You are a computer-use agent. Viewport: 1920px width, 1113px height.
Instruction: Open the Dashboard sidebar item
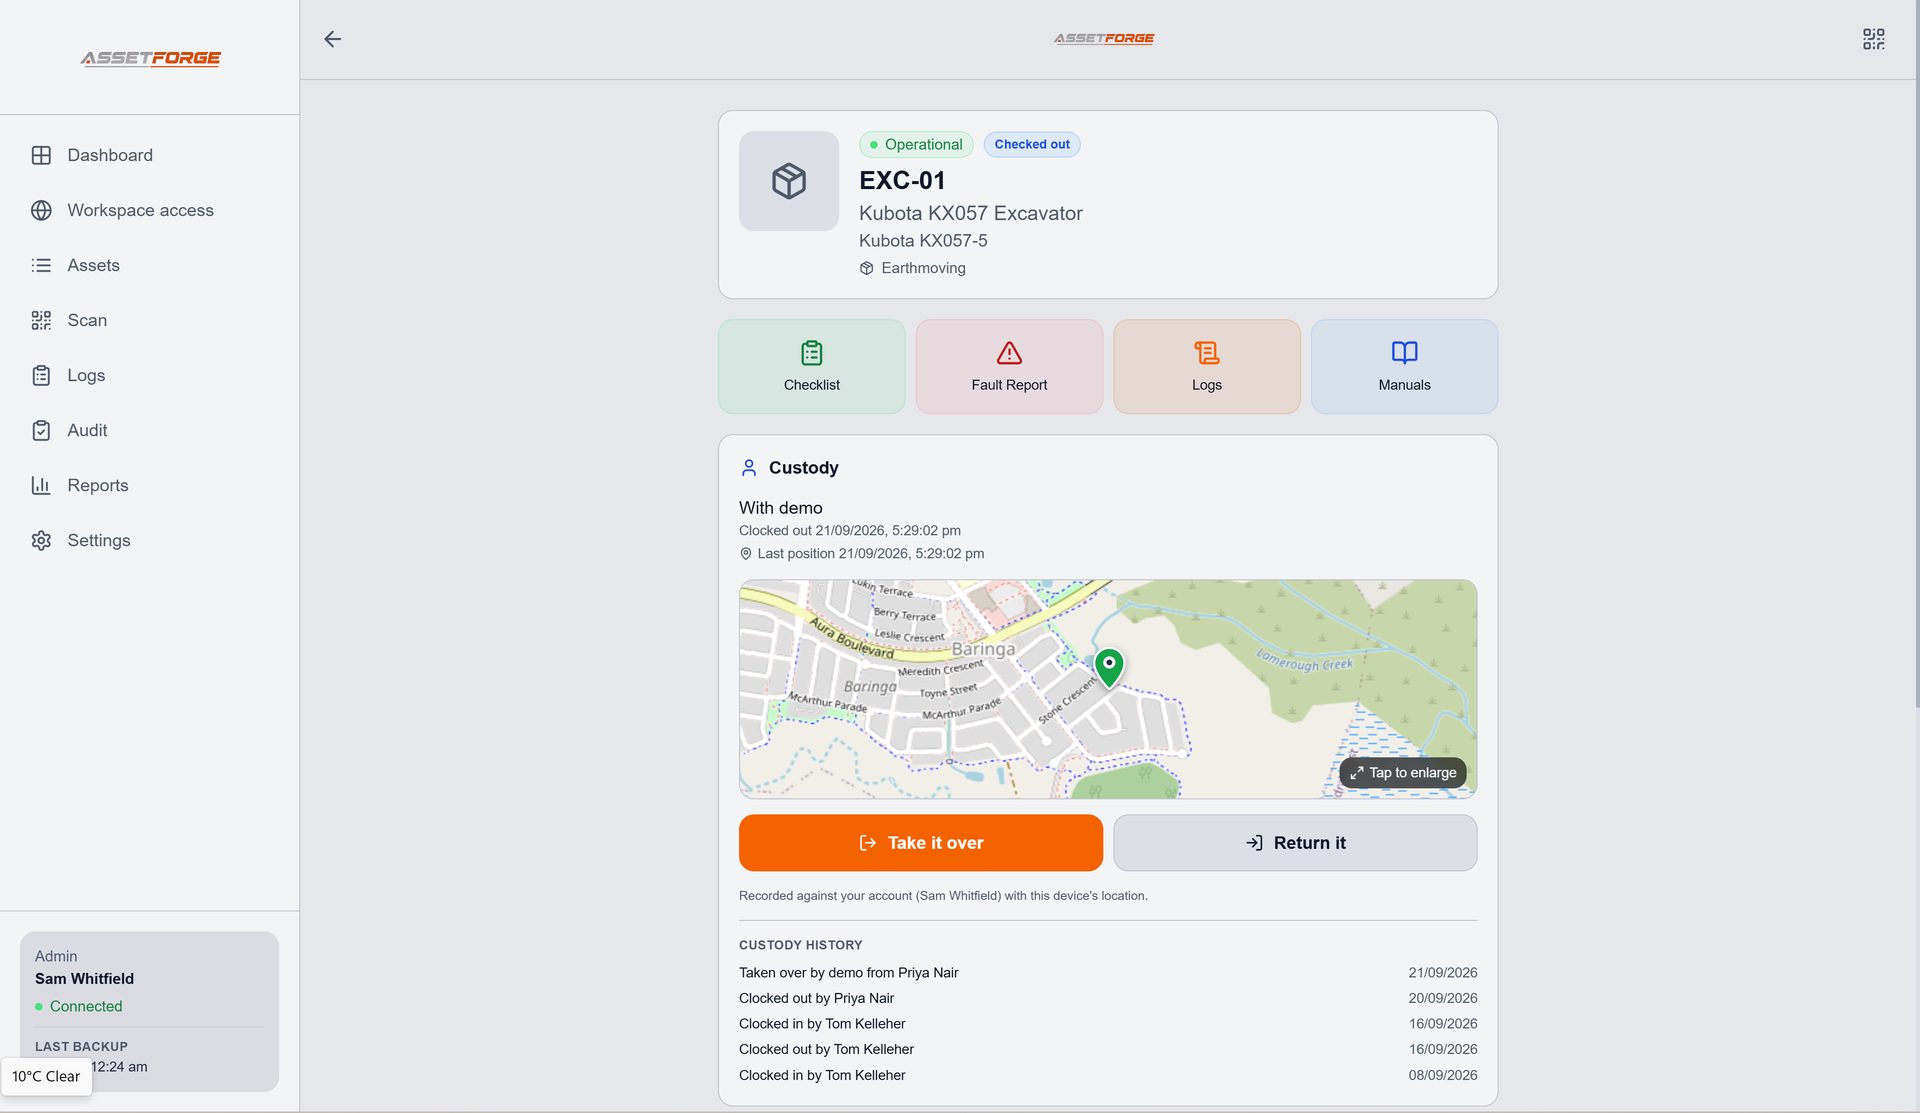point(150,155)
